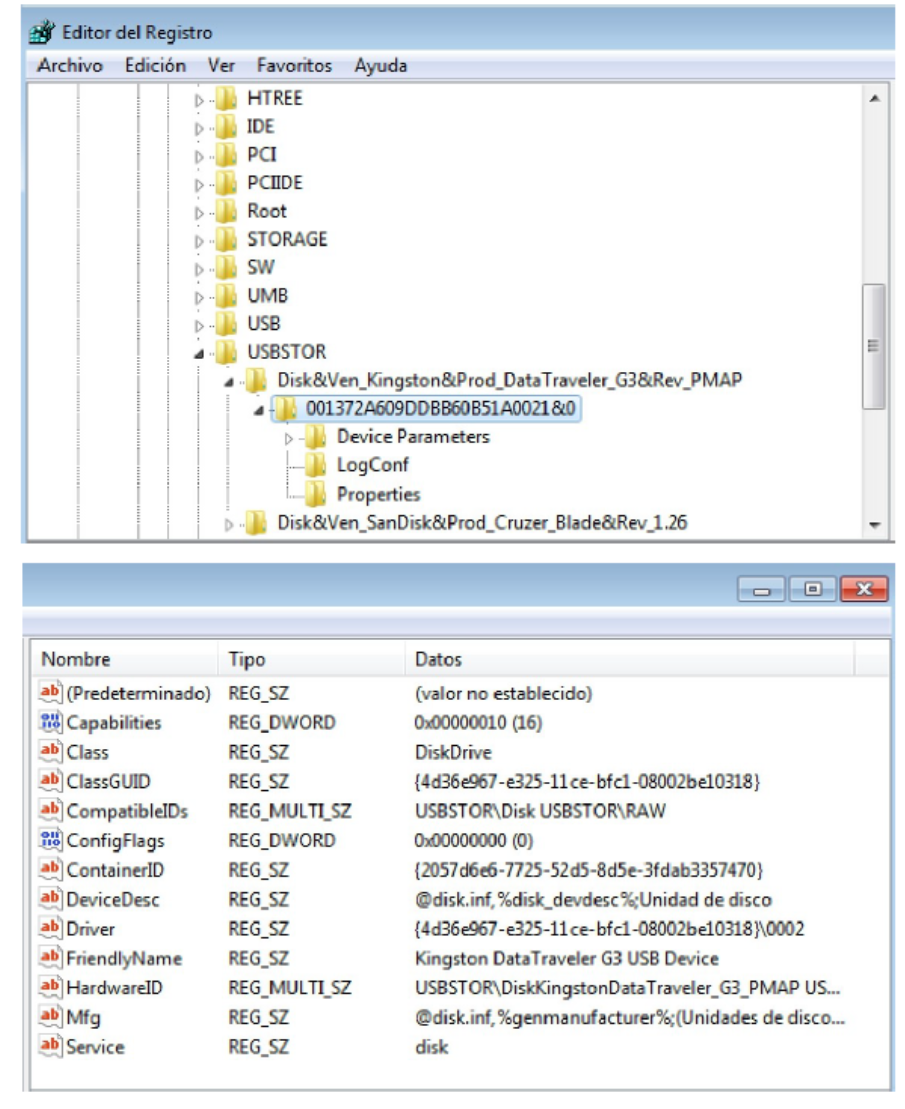Open the Ayuda menu
The image size is (905, 1109).
click(380, 66)
